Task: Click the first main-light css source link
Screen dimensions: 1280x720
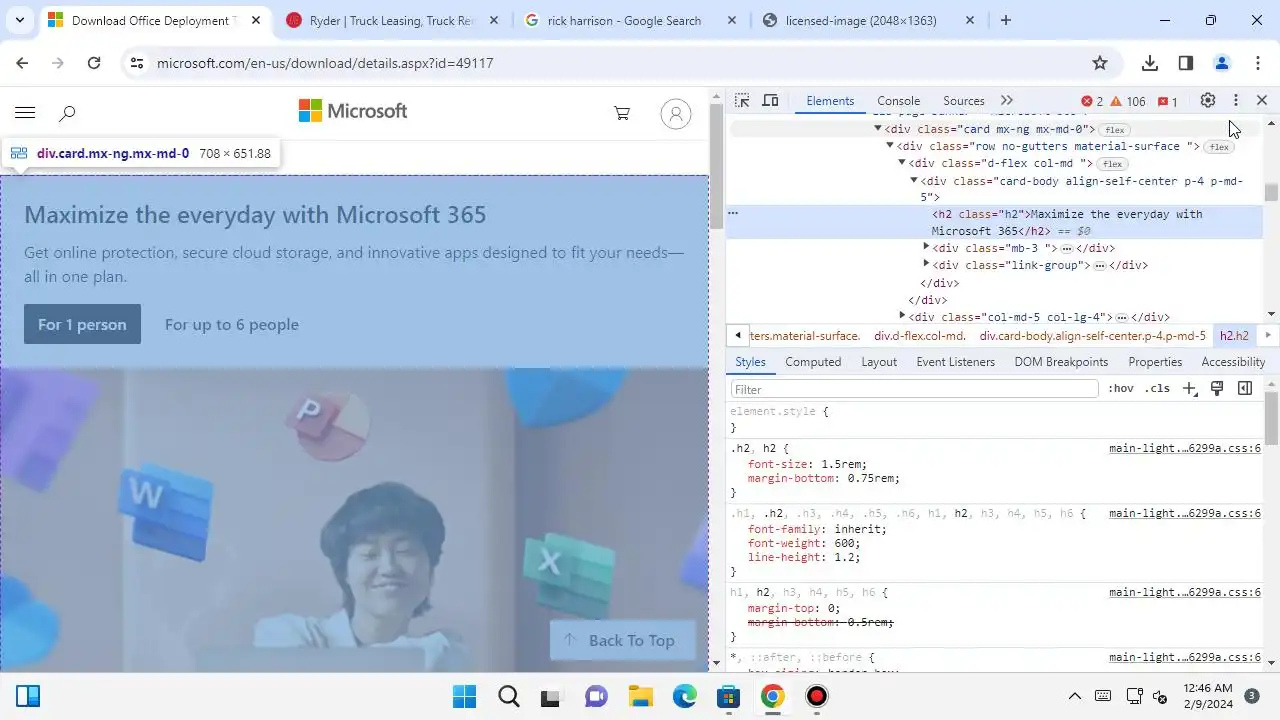Action: click(x=1185, y=449)
